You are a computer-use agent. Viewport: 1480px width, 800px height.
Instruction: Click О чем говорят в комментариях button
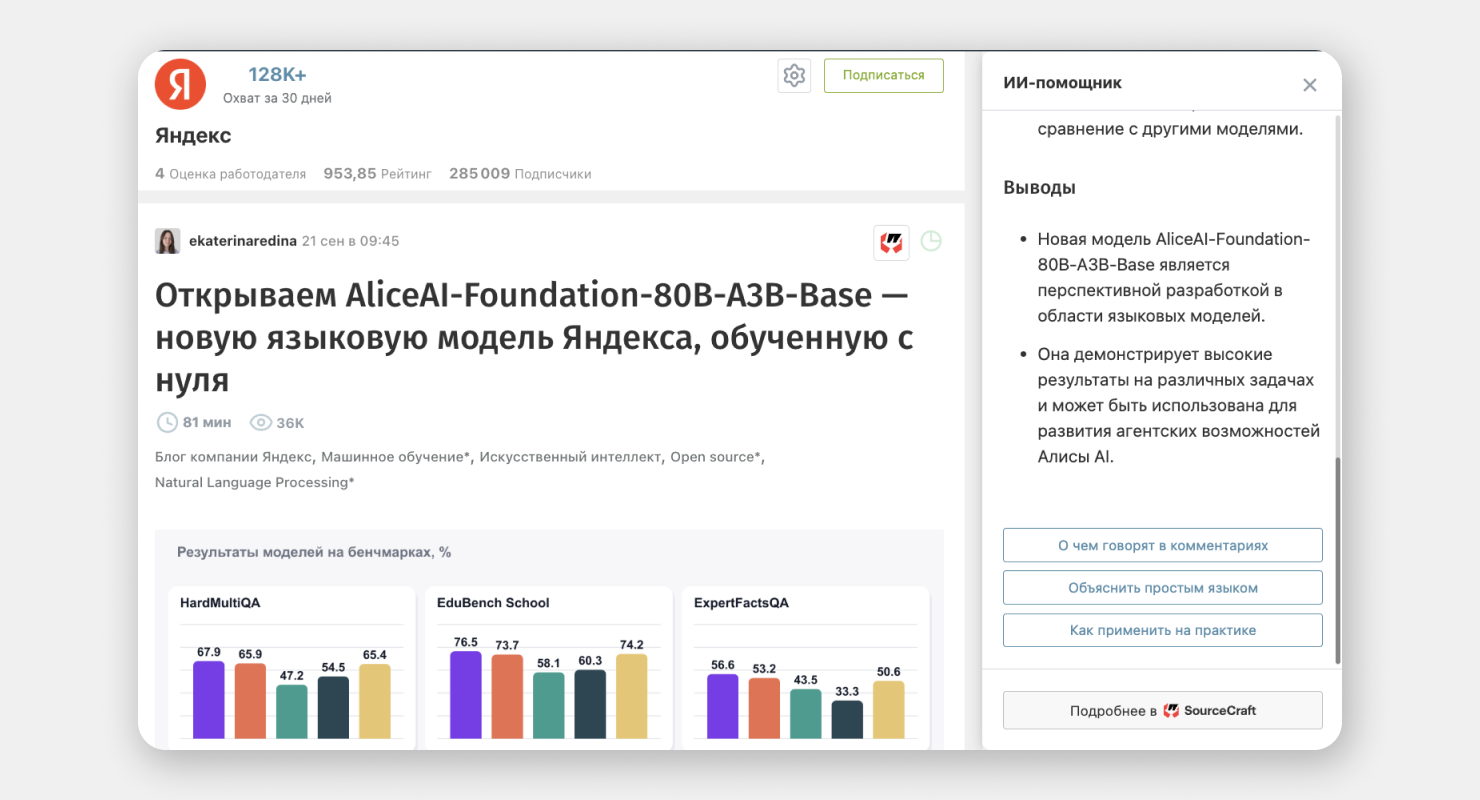pos(1163,546)
